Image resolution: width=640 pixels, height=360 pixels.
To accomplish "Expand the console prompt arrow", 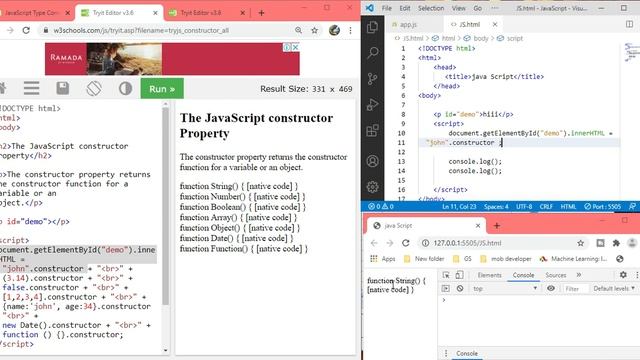I will (444, 300).
